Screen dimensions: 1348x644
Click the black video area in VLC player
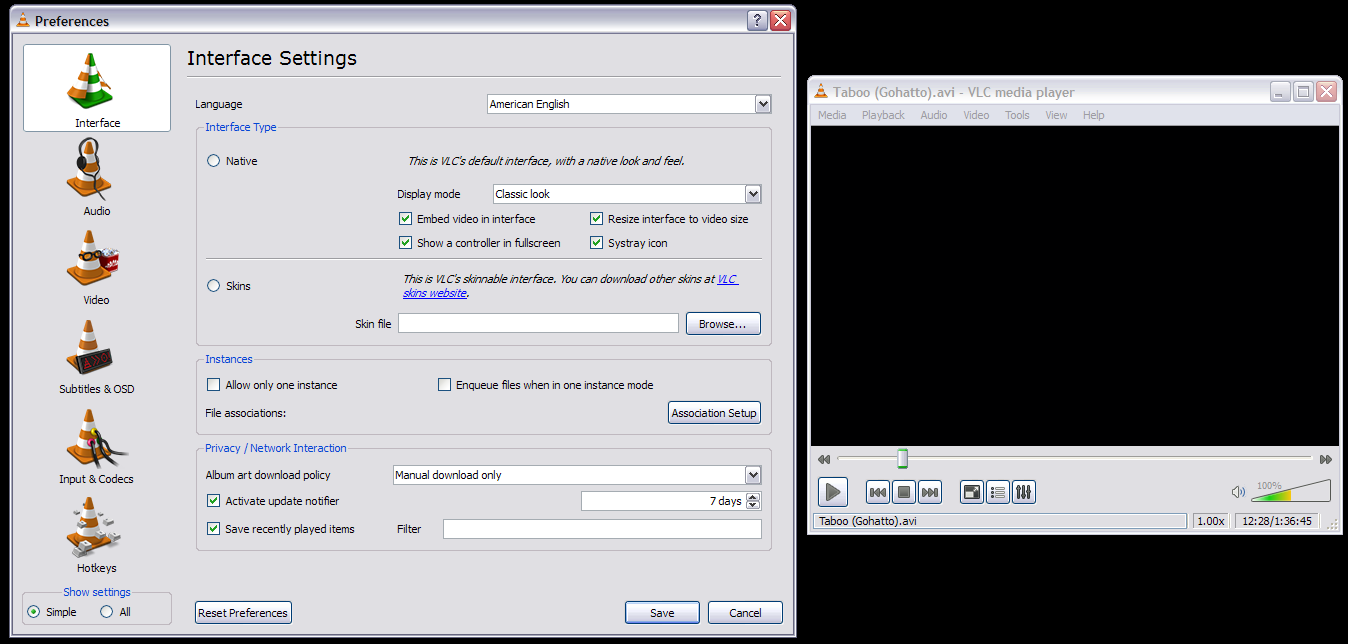1075,286
